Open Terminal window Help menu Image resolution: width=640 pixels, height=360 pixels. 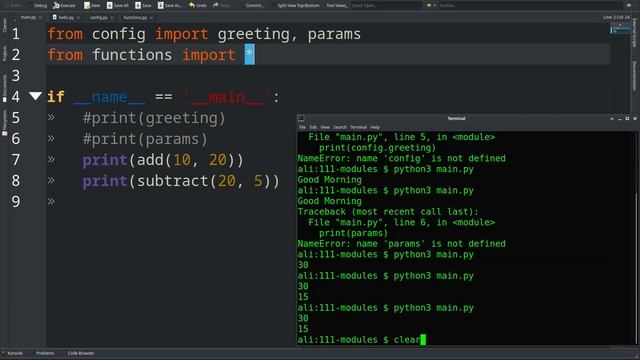click(375, 127)
